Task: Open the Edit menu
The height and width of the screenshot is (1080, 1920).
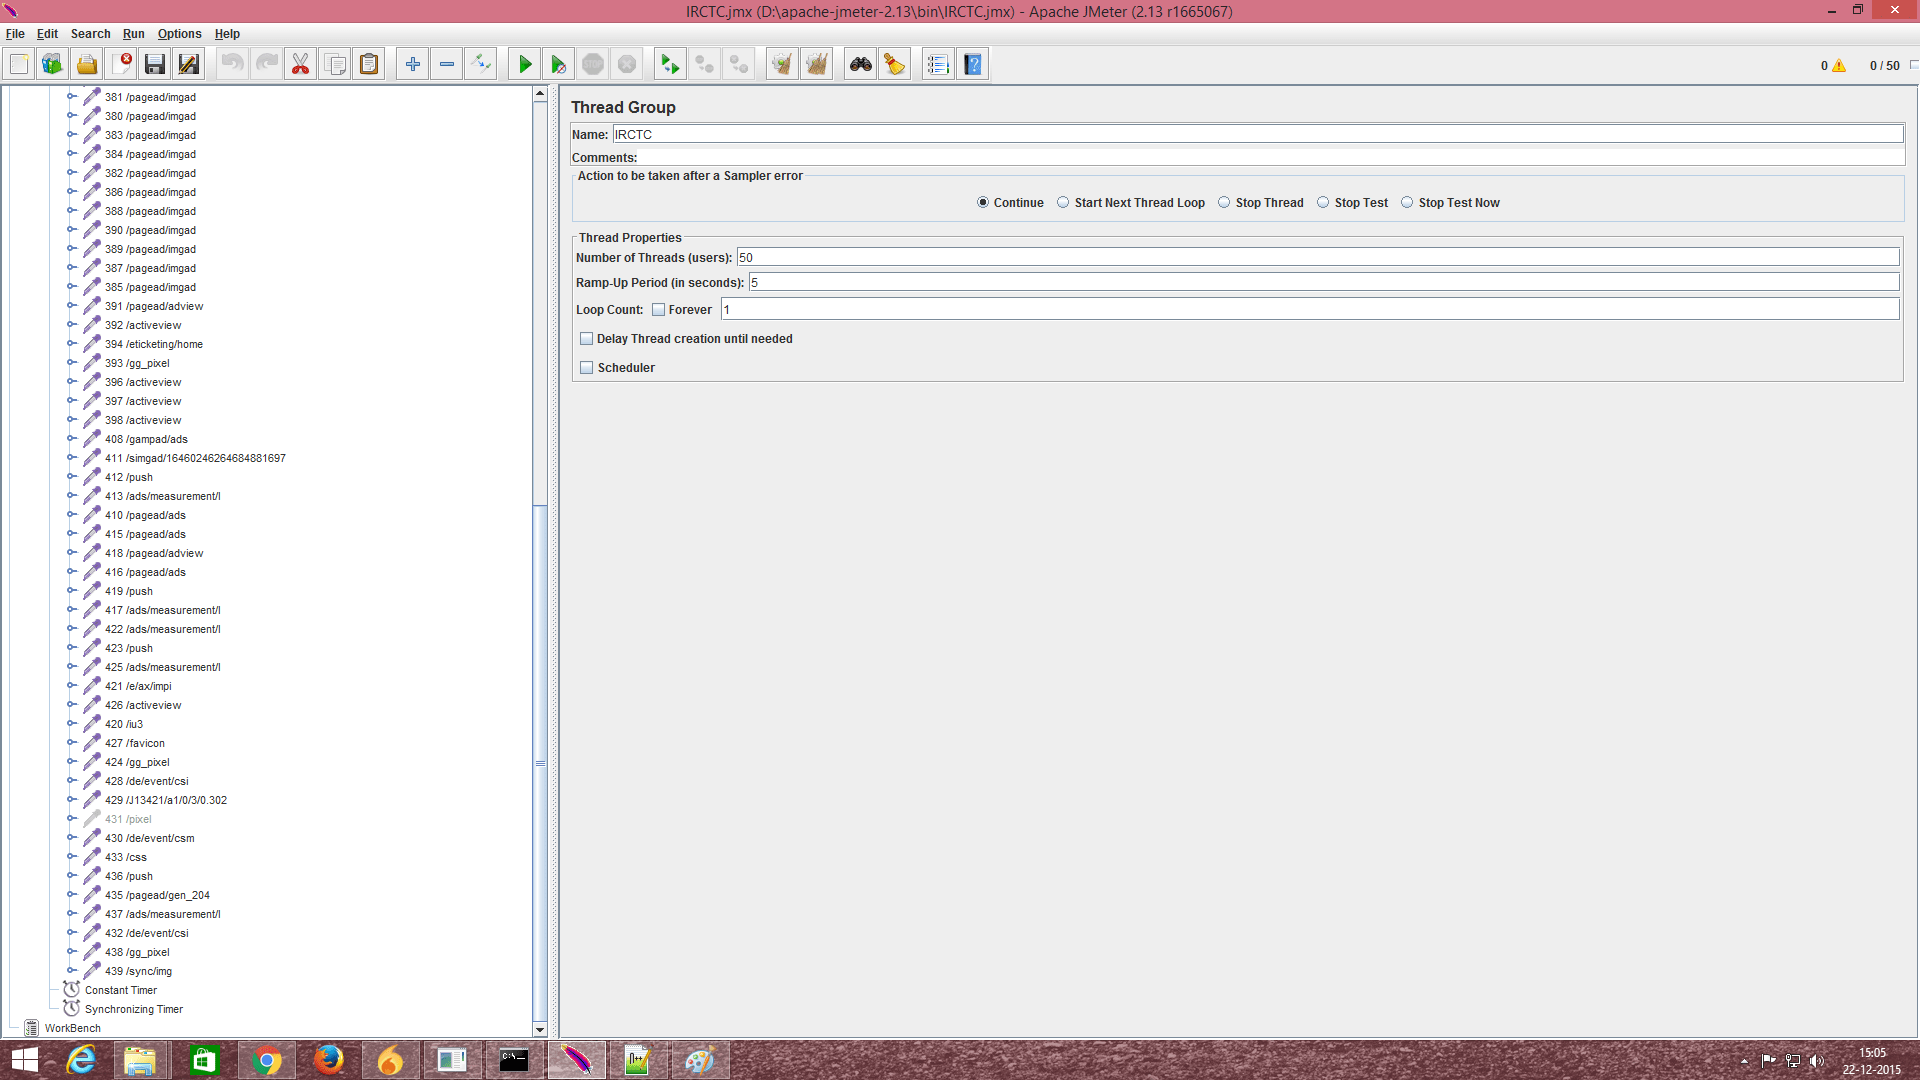Action: tap(47, 34)
